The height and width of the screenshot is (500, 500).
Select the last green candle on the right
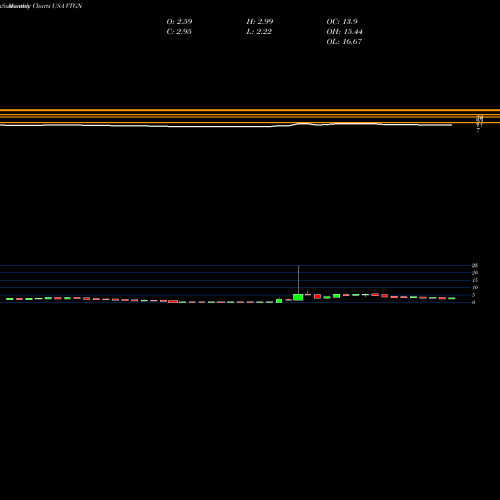click(x=452, y=298)
